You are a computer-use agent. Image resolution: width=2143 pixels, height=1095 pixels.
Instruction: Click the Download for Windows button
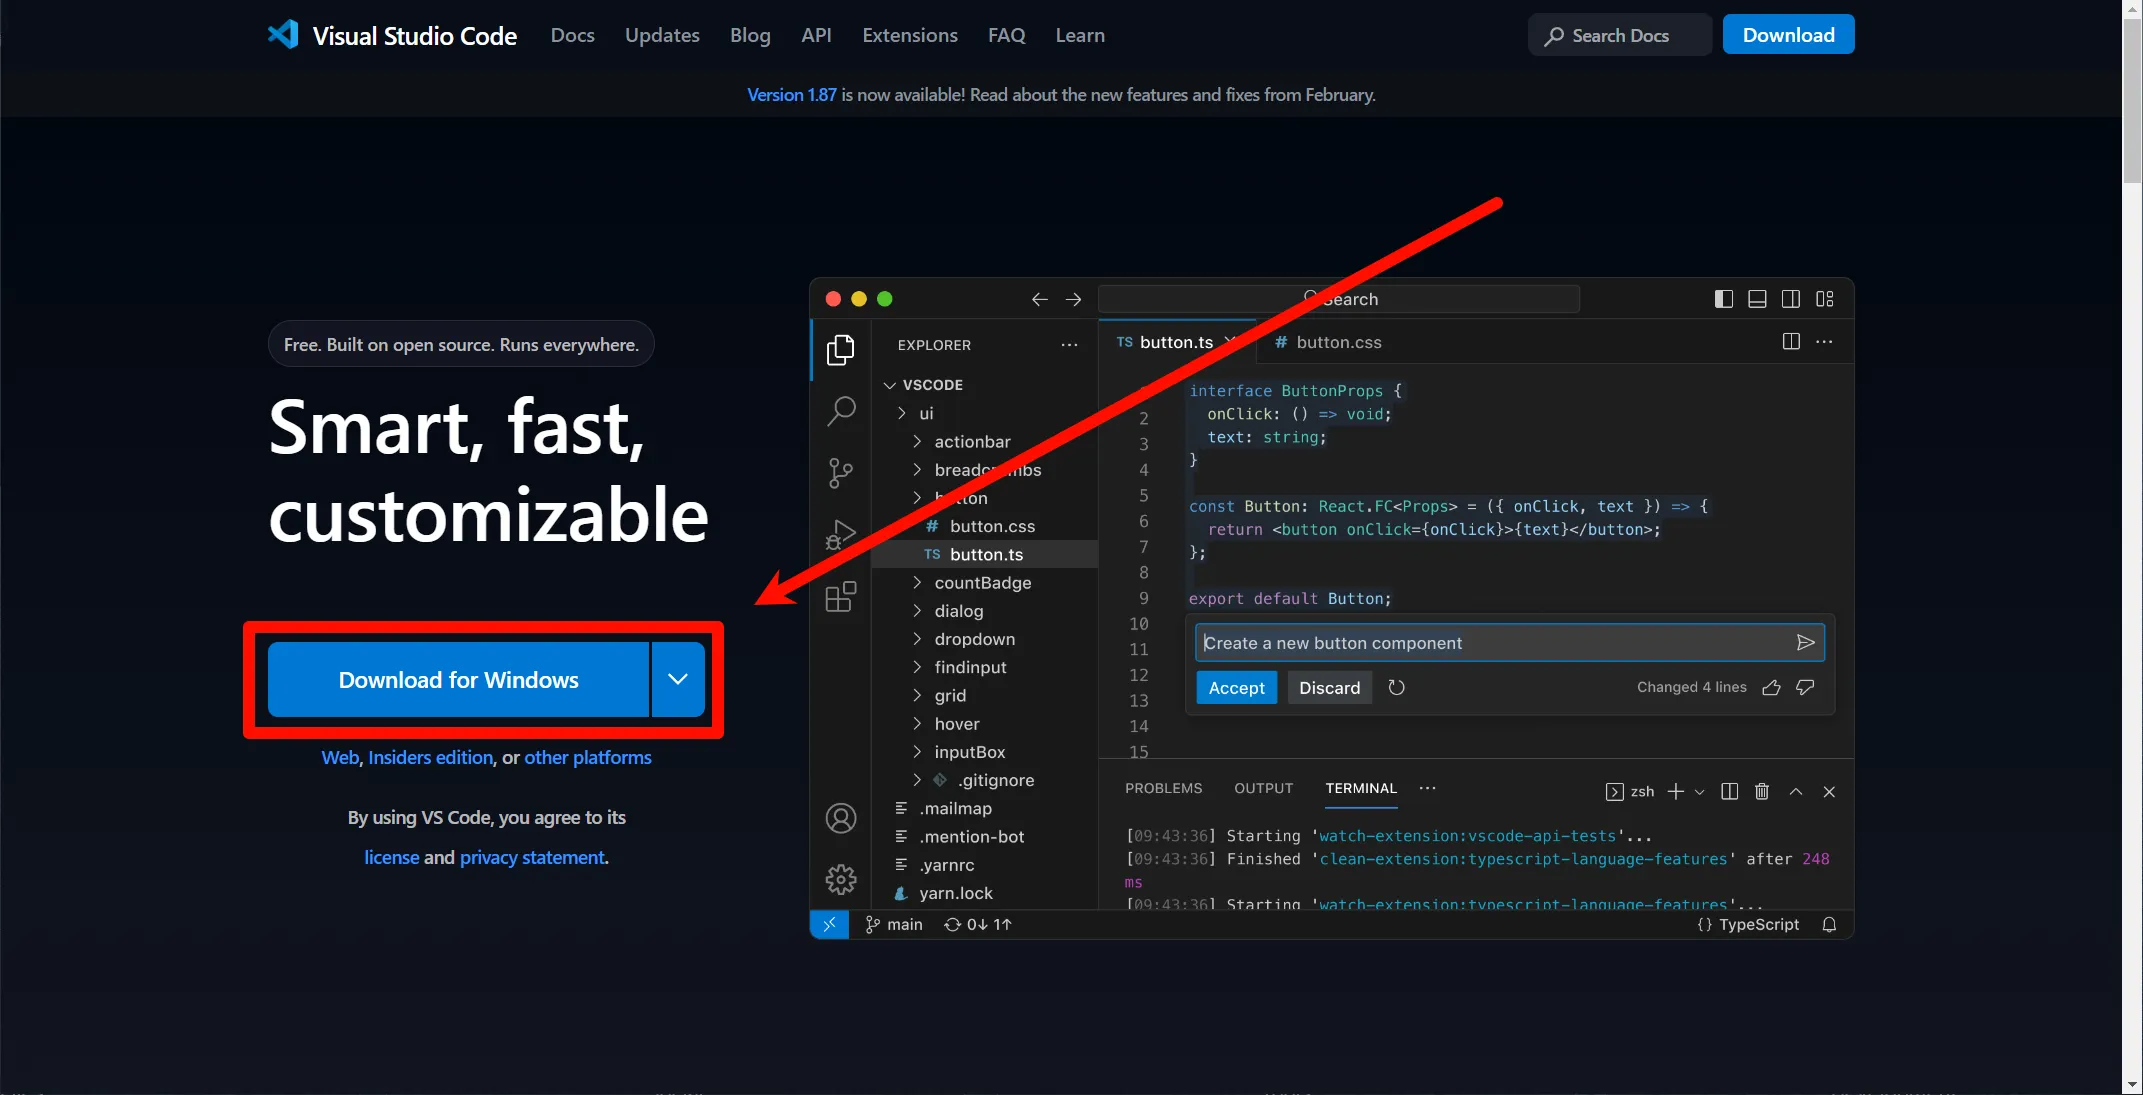pyautogui.click(x=458, y=680)
